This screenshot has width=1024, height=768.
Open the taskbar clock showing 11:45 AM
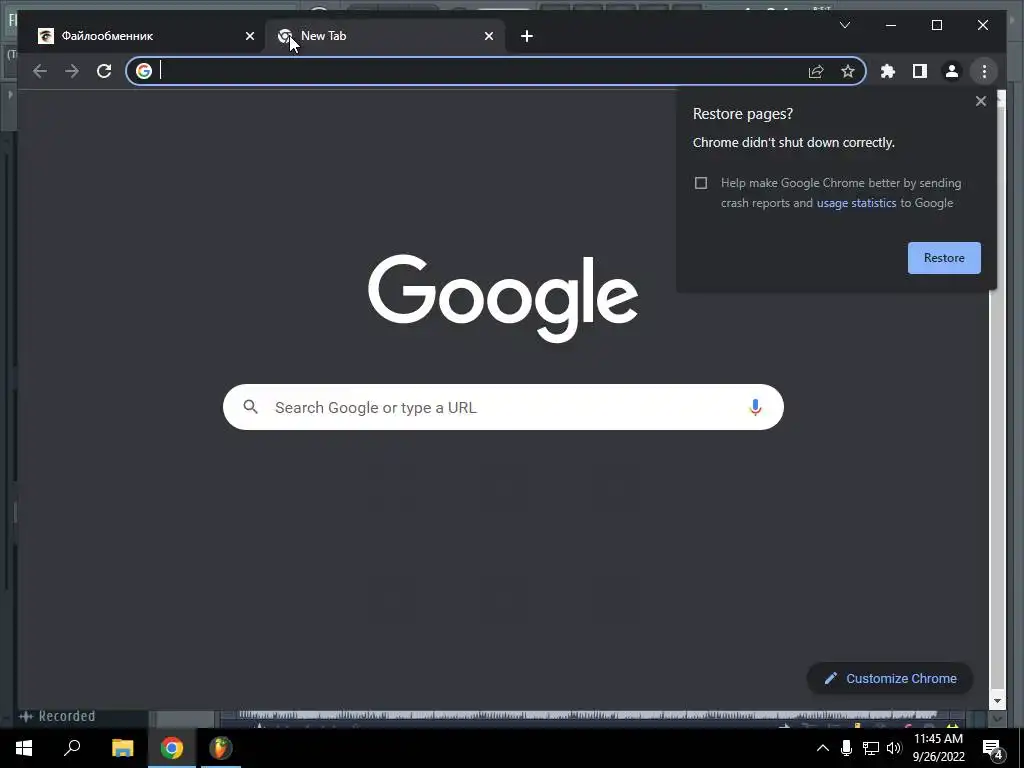pyautogui.click(x=938, y=748)
